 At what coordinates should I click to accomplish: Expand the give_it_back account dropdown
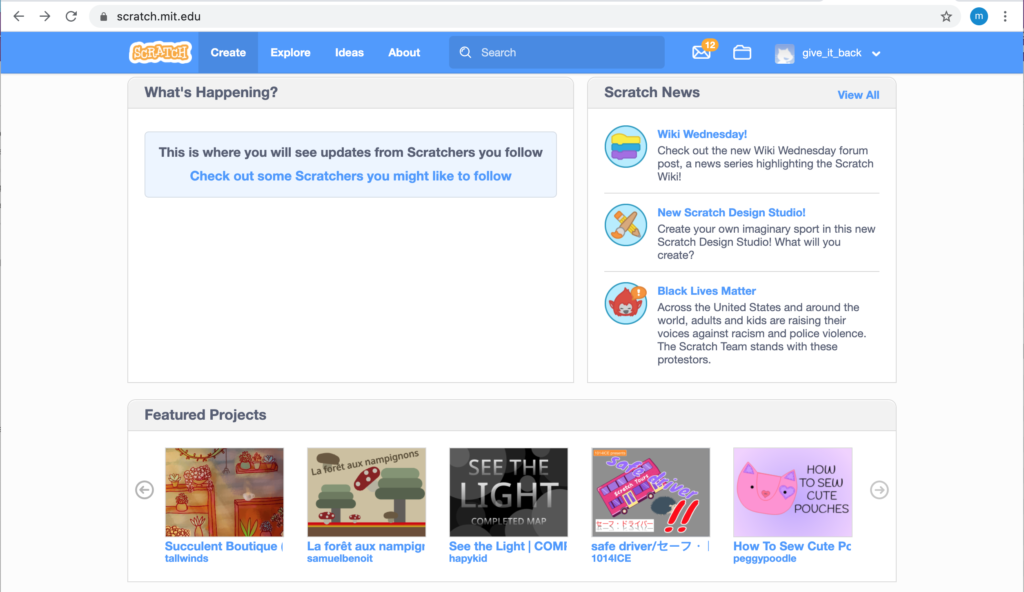(x=876, y=54)
